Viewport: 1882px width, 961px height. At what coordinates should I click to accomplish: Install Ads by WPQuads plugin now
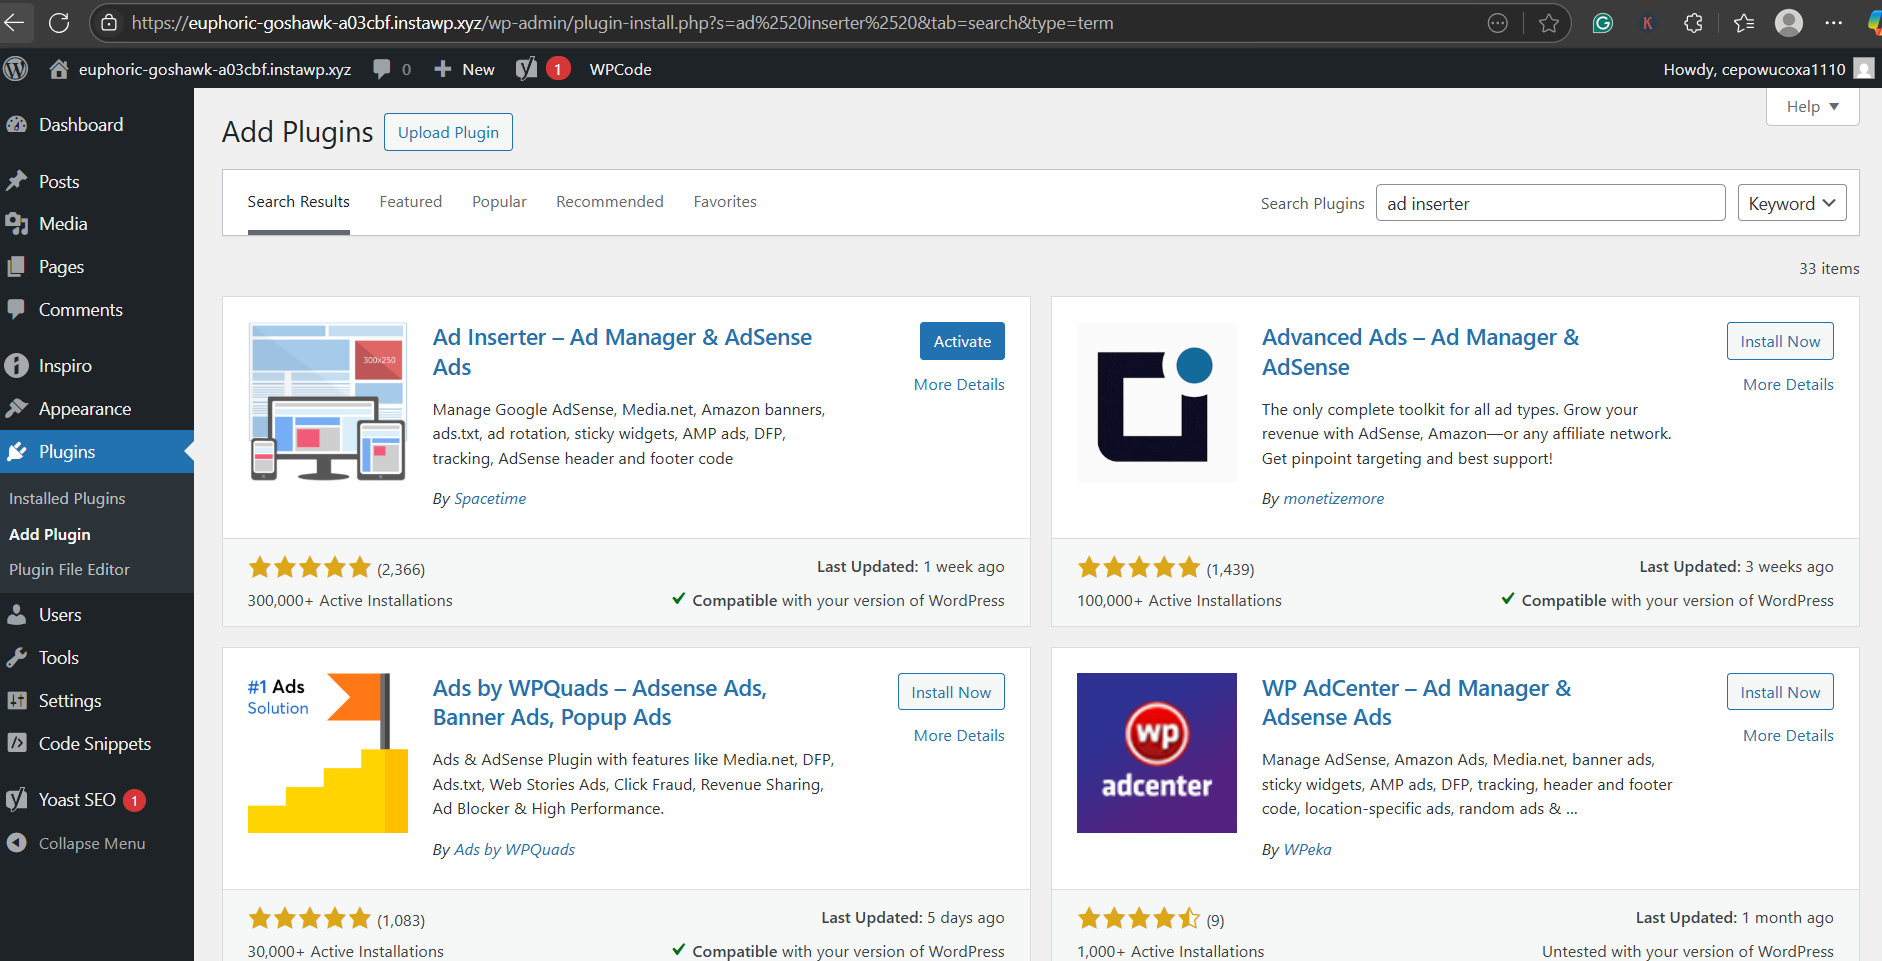951,692
